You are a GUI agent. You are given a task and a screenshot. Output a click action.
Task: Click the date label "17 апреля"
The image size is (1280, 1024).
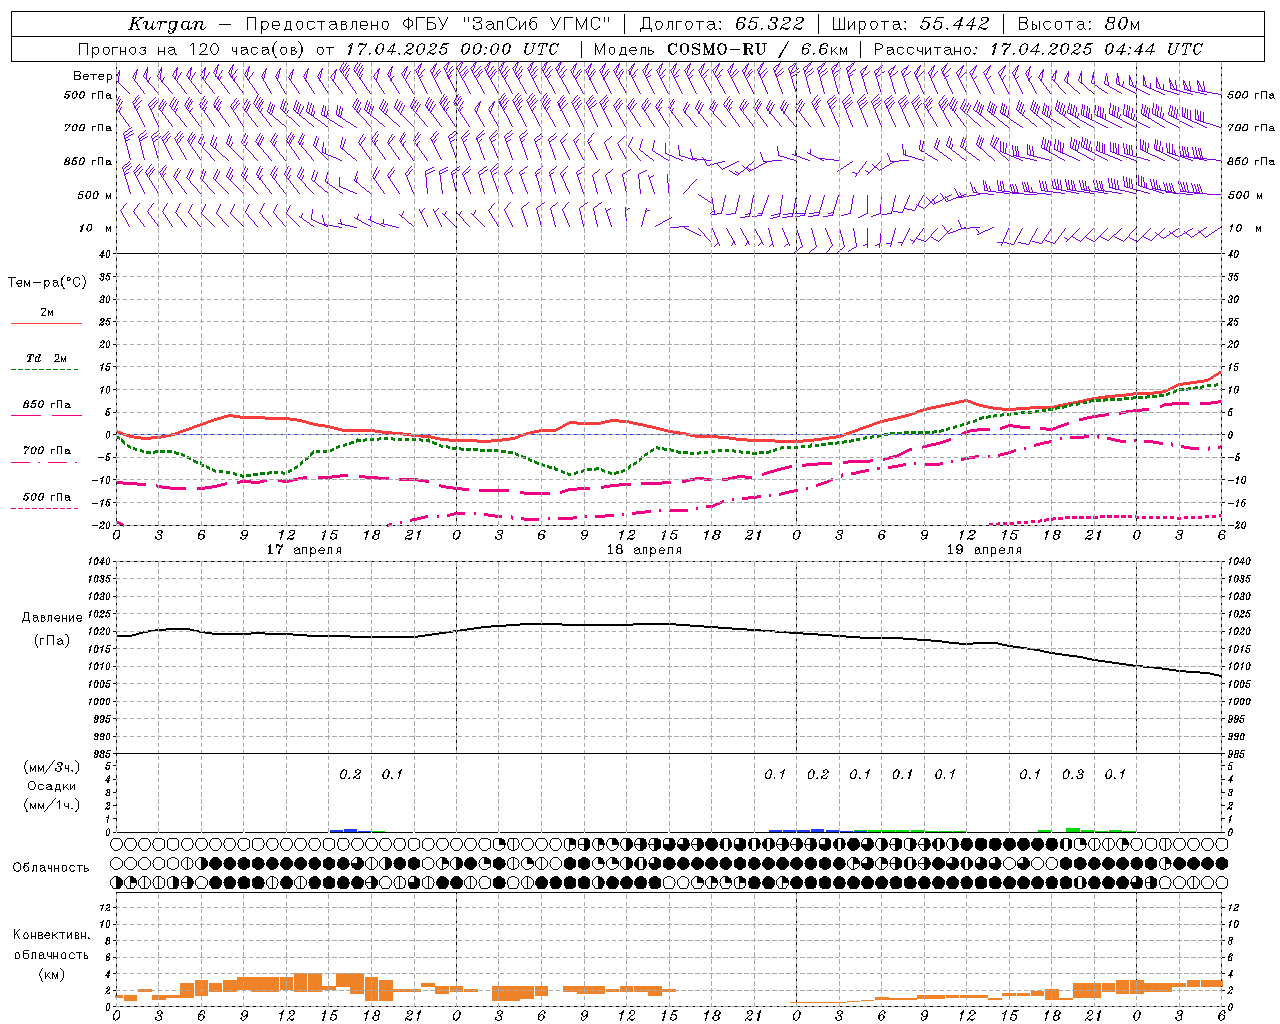pyautogui.click(x=304, y=550)
